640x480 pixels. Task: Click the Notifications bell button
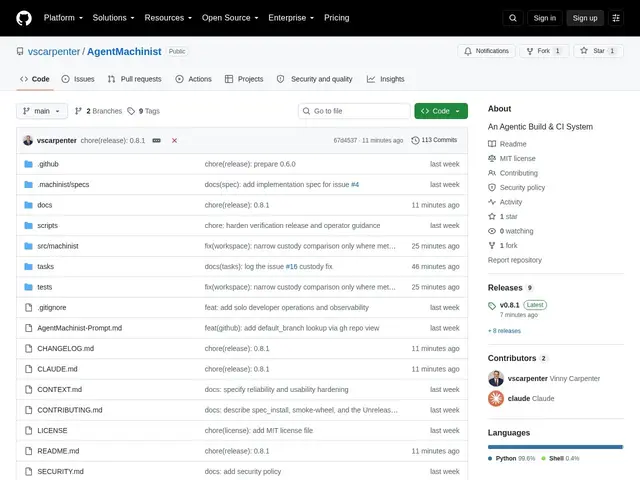486,51
